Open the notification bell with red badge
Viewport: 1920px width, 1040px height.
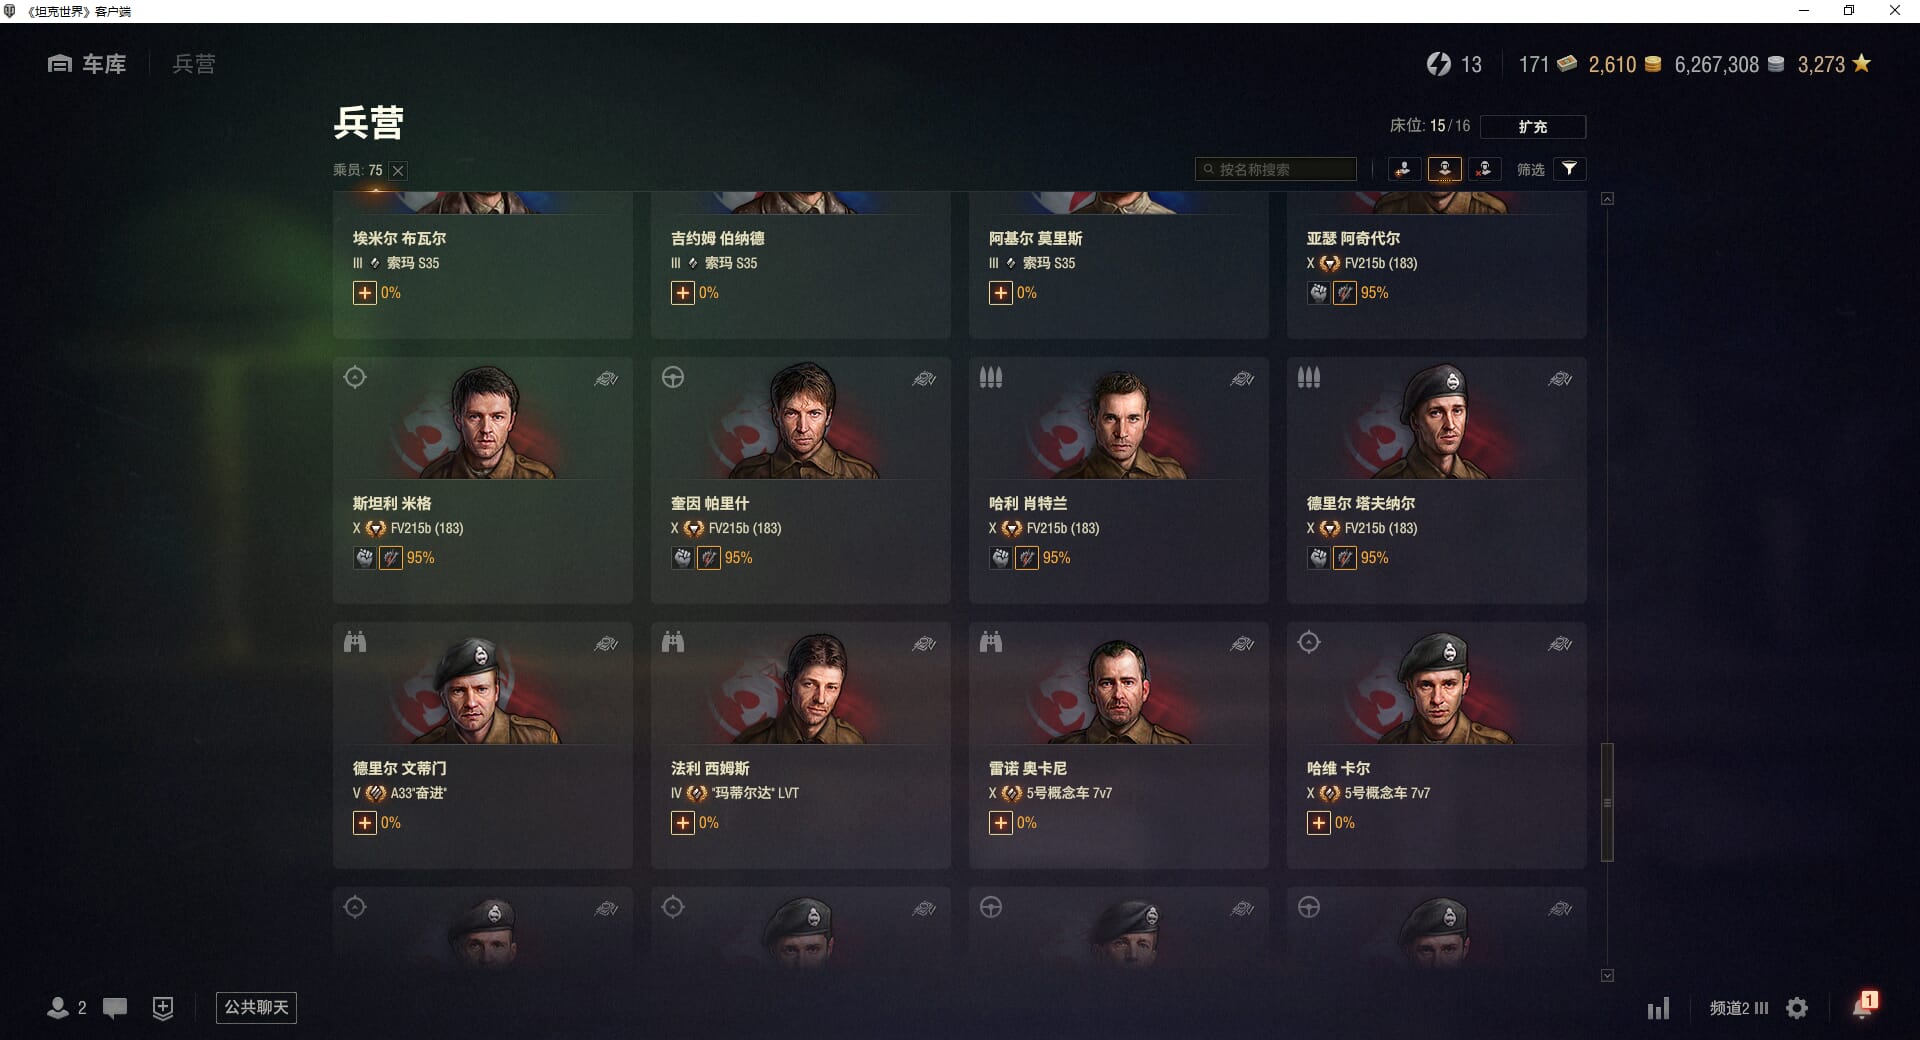coord(1863,1006)
